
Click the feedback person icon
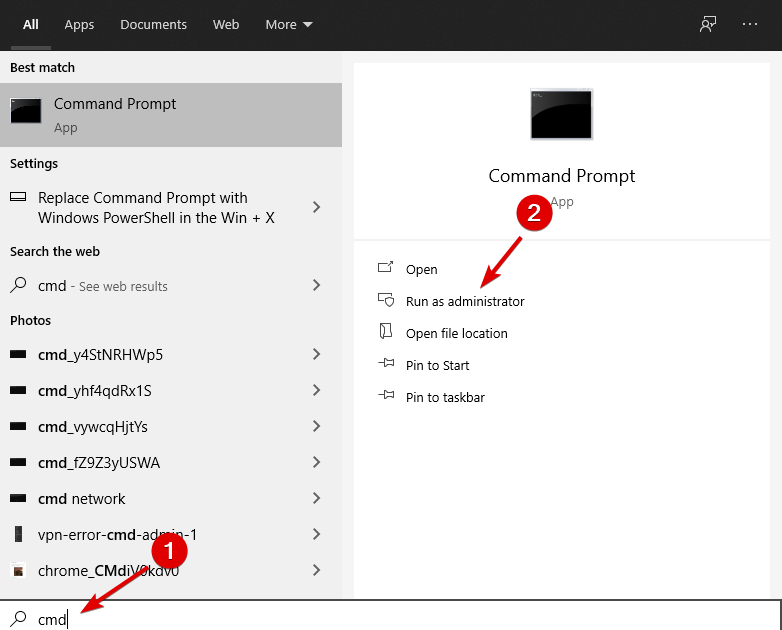tap(708, 24)
